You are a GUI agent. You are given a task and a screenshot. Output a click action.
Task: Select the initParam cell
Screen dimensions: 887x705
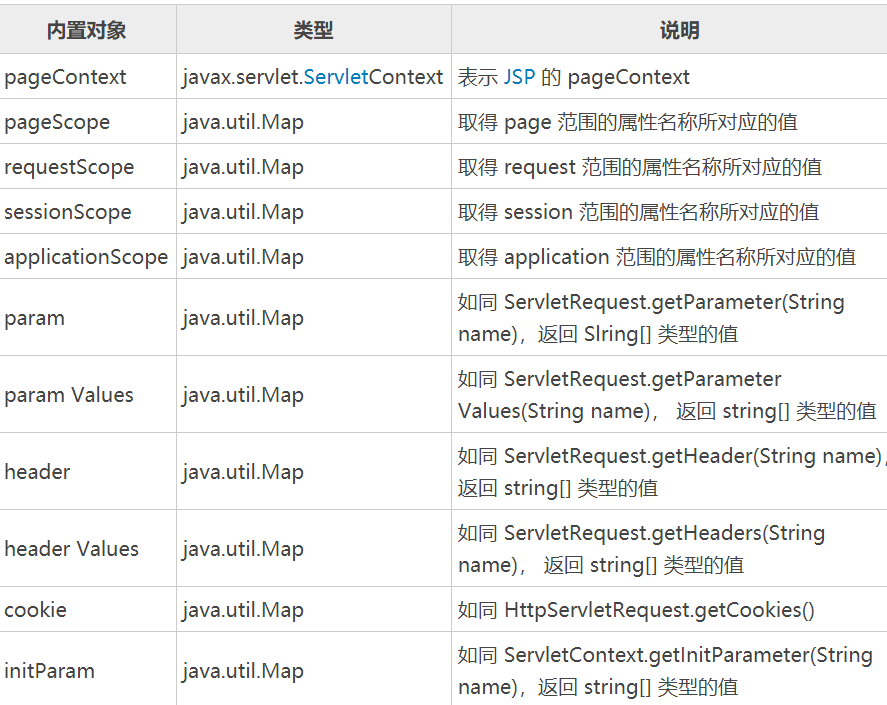tap(50, 671)
